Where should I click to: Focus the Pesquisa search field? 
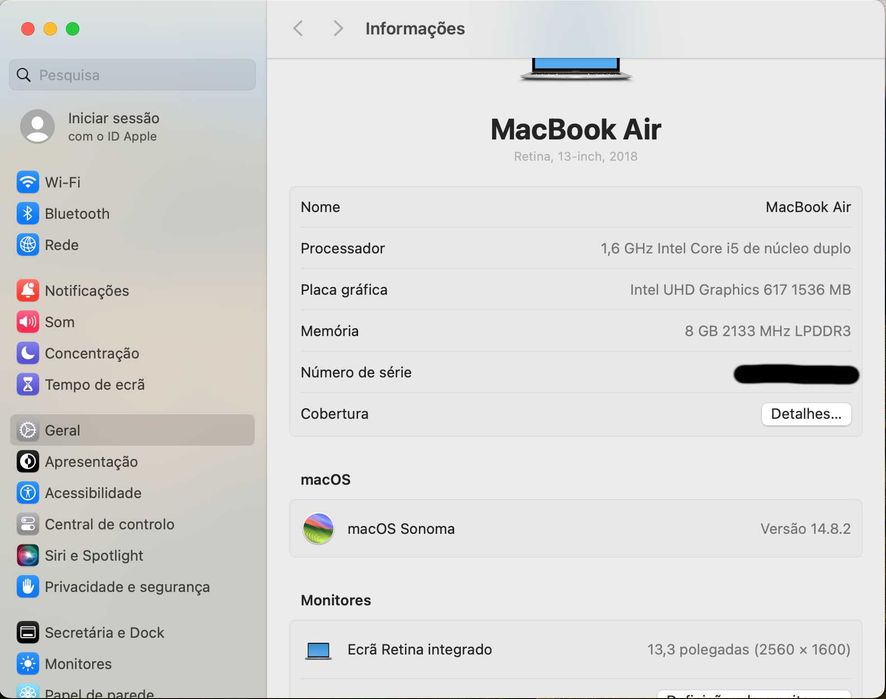click(x=132, y=75)
